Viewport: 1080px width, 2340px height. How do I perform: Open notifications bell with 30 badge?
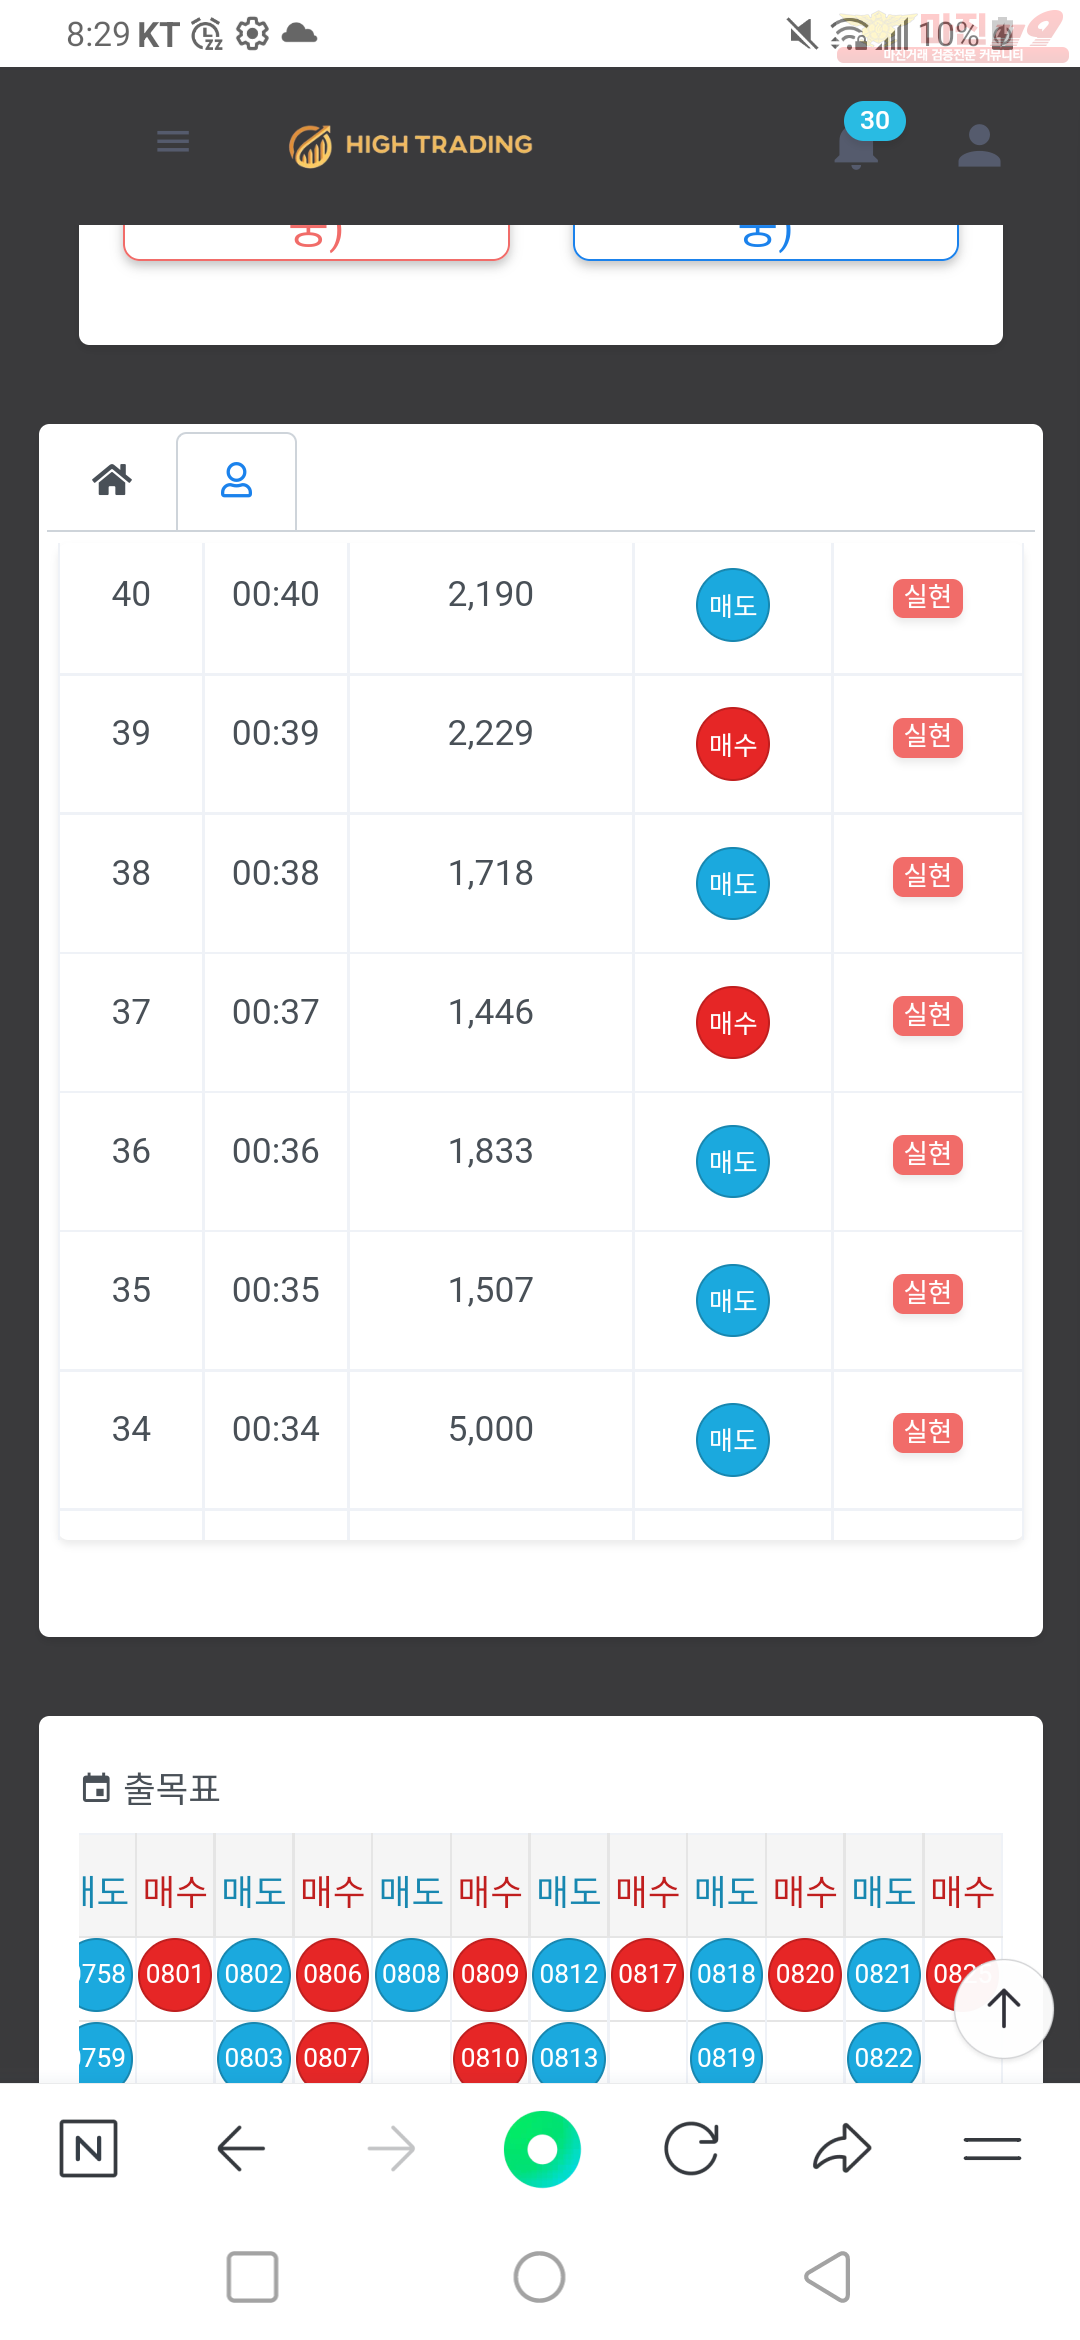(857, 147)
